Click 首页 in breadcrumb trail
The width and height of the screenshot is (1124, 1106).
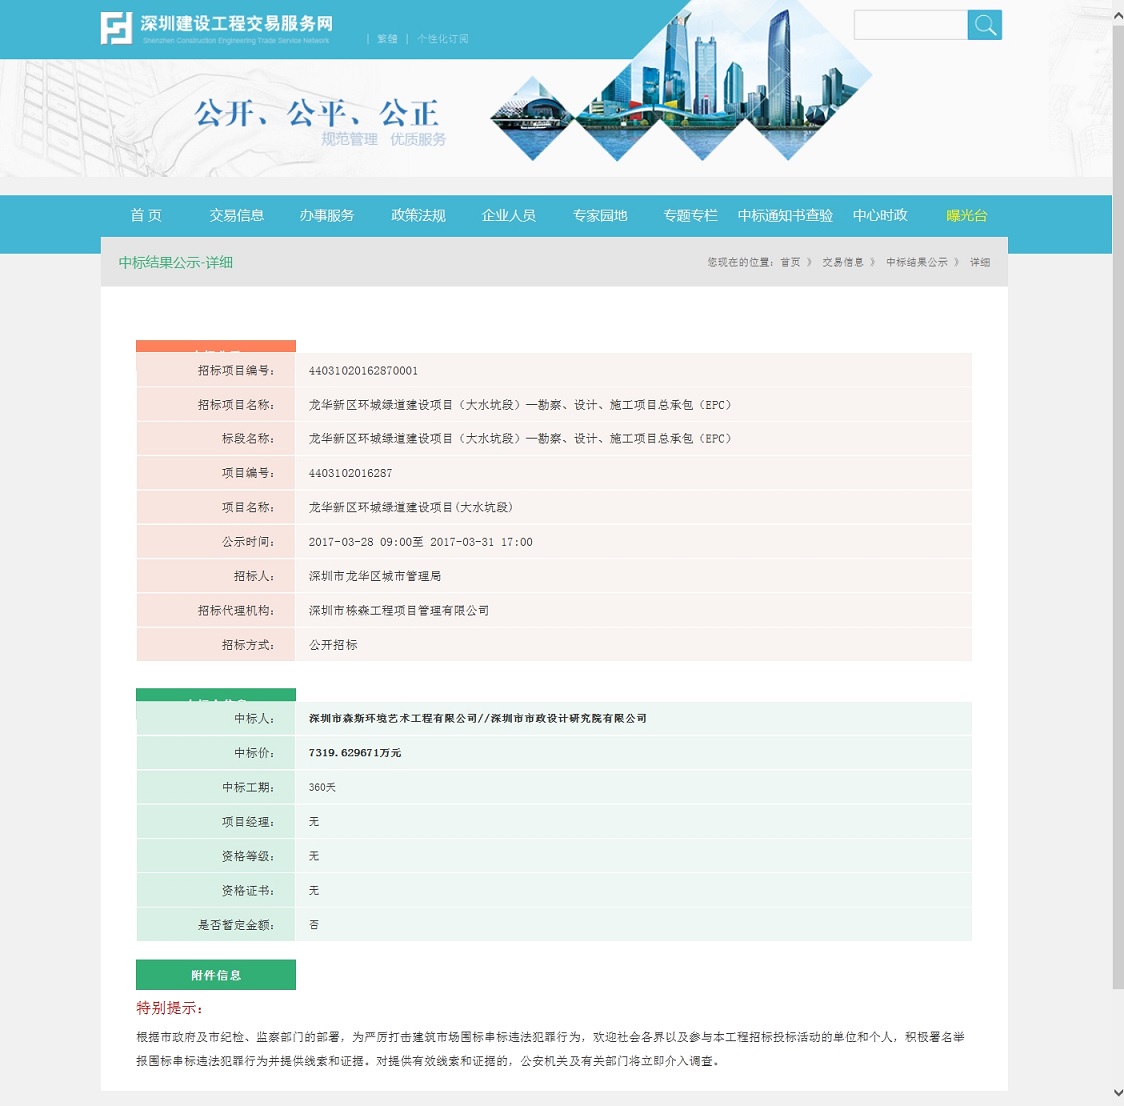point(790,263)
